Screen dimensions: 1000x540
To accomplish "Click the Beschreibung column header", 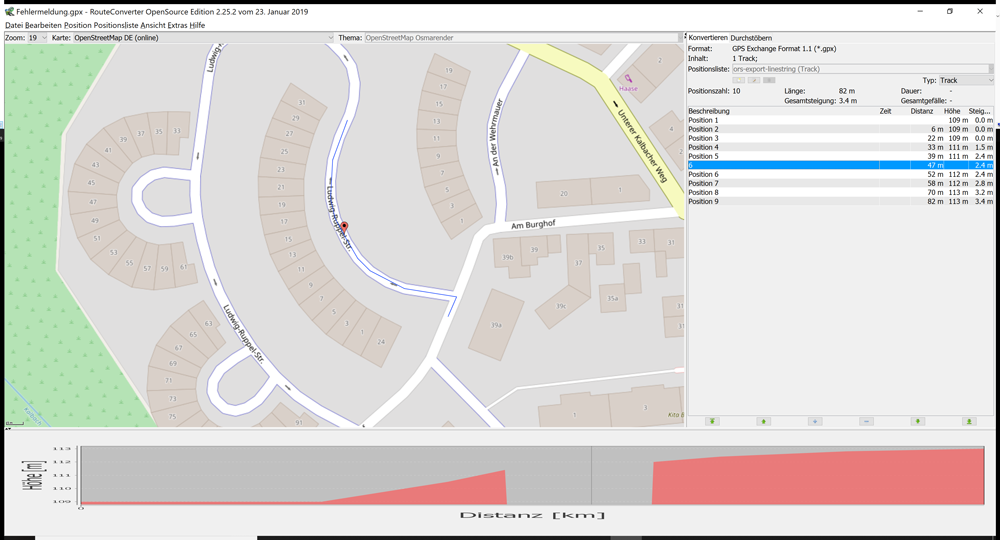I will coord(709,111).
